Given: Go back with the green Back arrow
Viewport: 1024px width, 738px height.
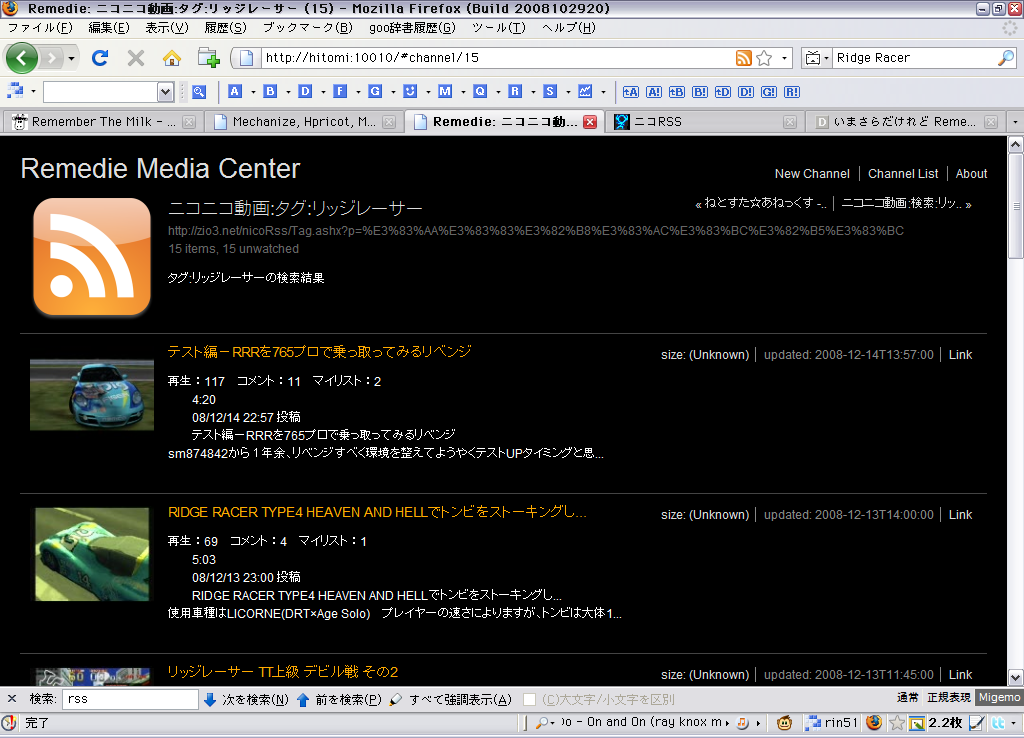Looking at the screenshot, I should pos(22,58).
